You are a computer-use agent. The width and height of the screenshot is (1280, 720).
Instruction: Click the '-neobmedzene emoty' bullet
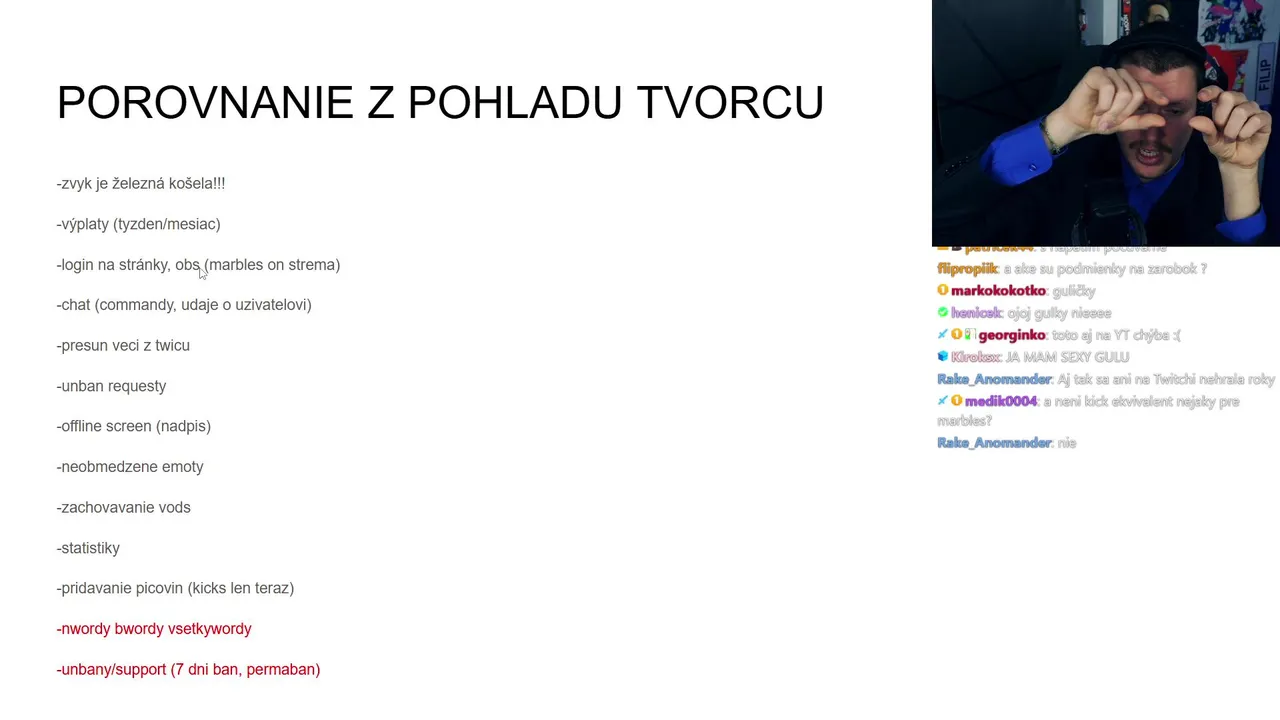130,467
